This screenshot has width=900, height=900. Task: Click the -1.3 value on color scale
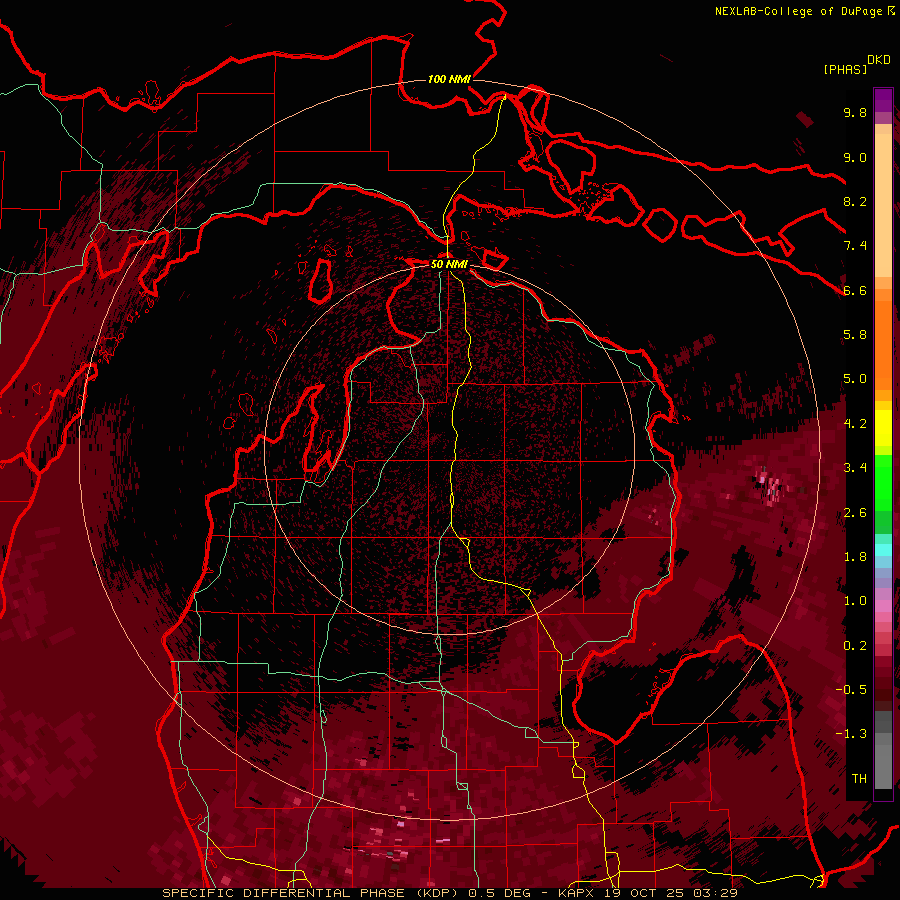pos(851,734)
